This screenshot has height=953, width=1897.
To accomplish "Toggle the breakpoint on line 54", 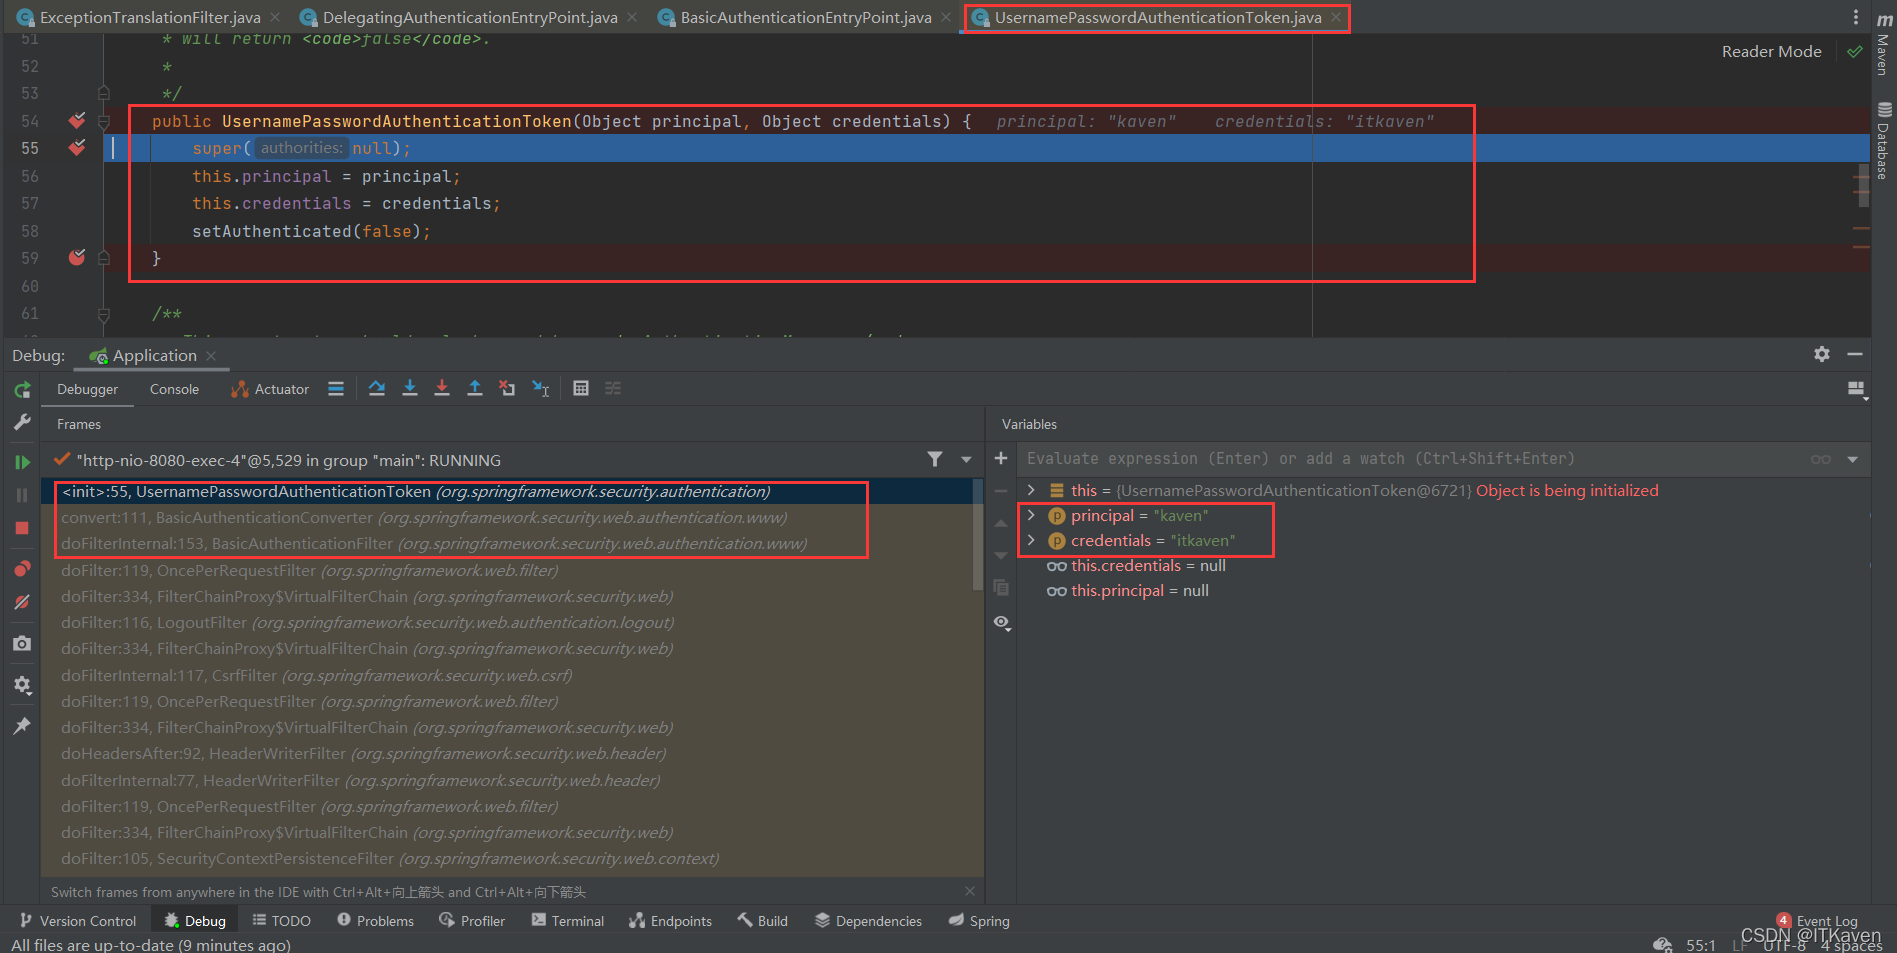I will pyautogui.click(x=77, y=121).
